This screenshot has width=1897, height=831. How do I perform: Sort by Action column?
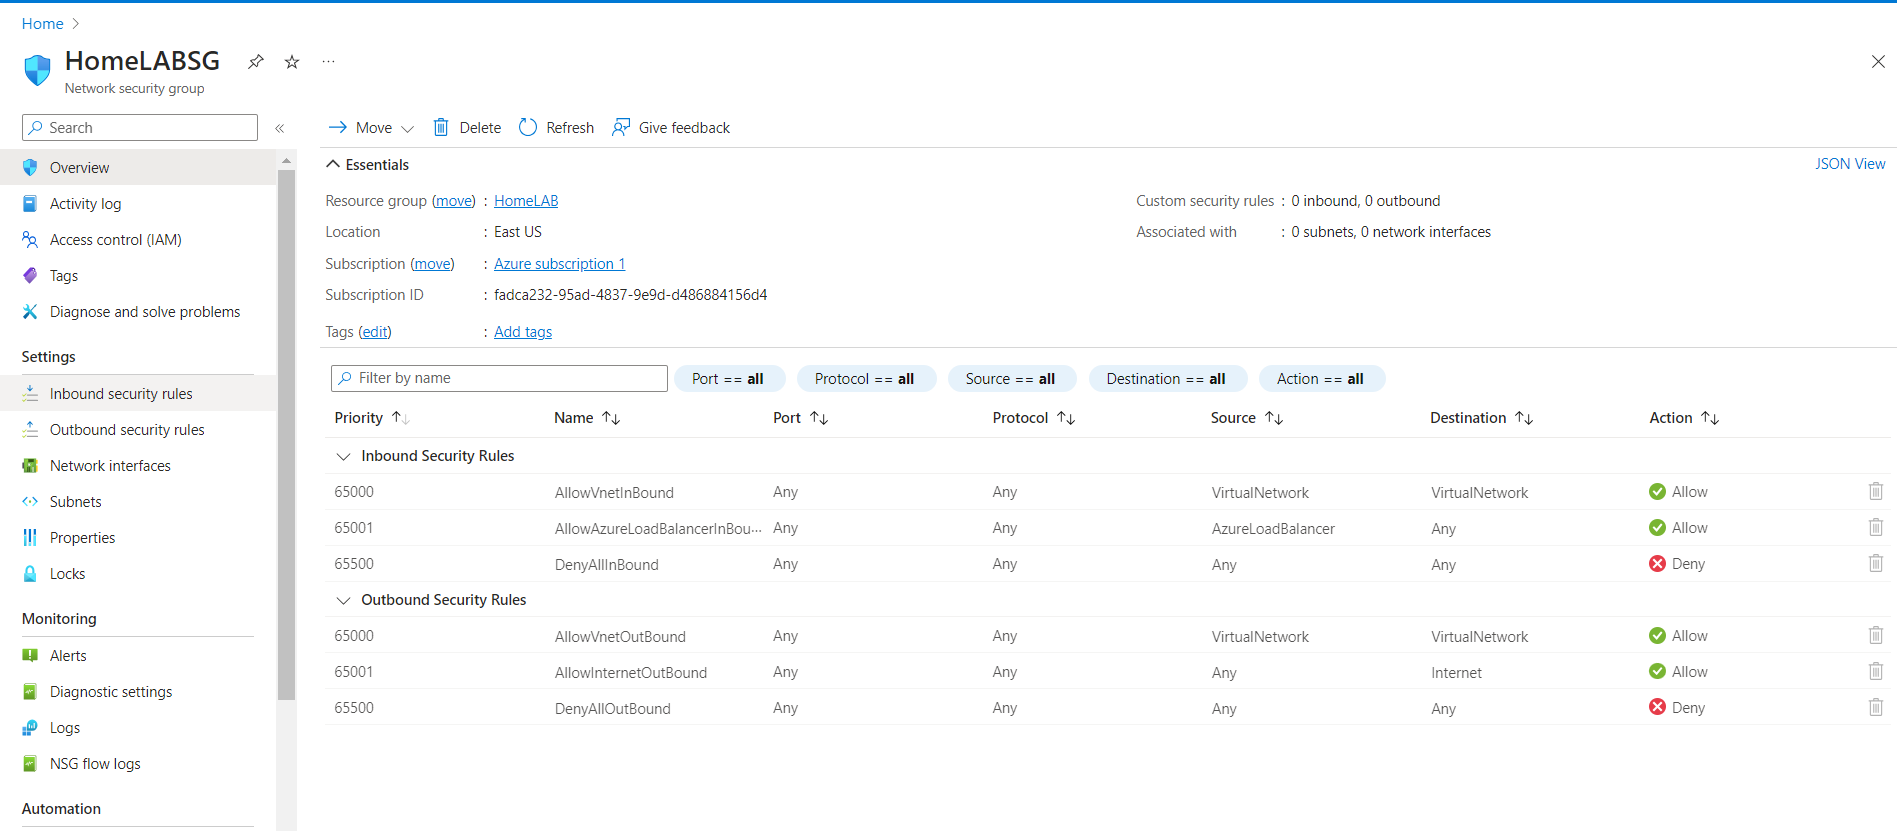[x=1685, y=418]
